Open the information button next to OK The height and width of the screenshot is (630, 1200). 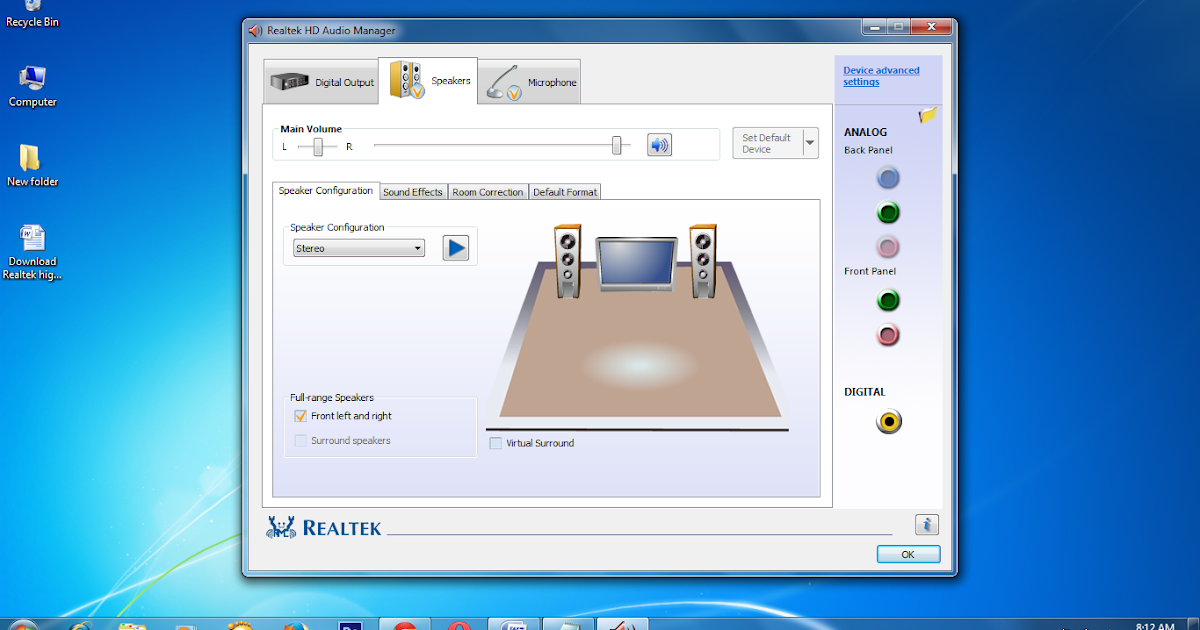click(927, 524)
